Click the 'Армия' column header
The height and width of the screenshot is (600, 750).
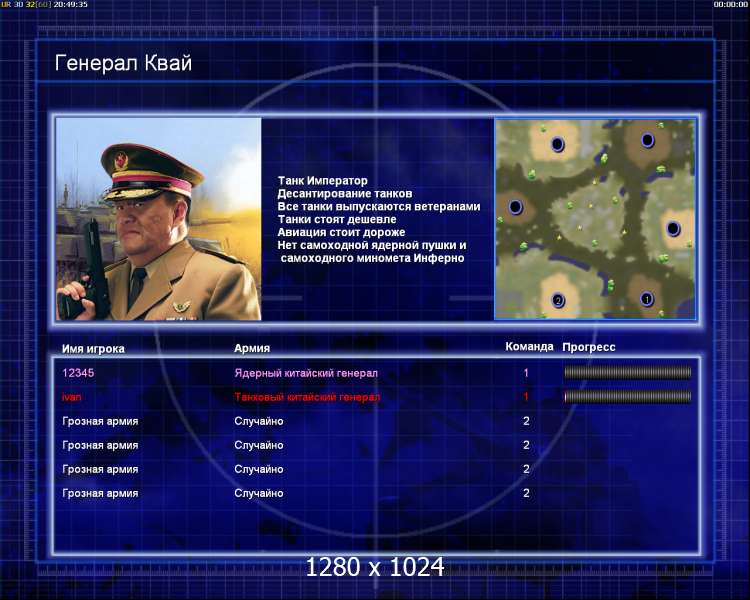(x=252, y=348)
